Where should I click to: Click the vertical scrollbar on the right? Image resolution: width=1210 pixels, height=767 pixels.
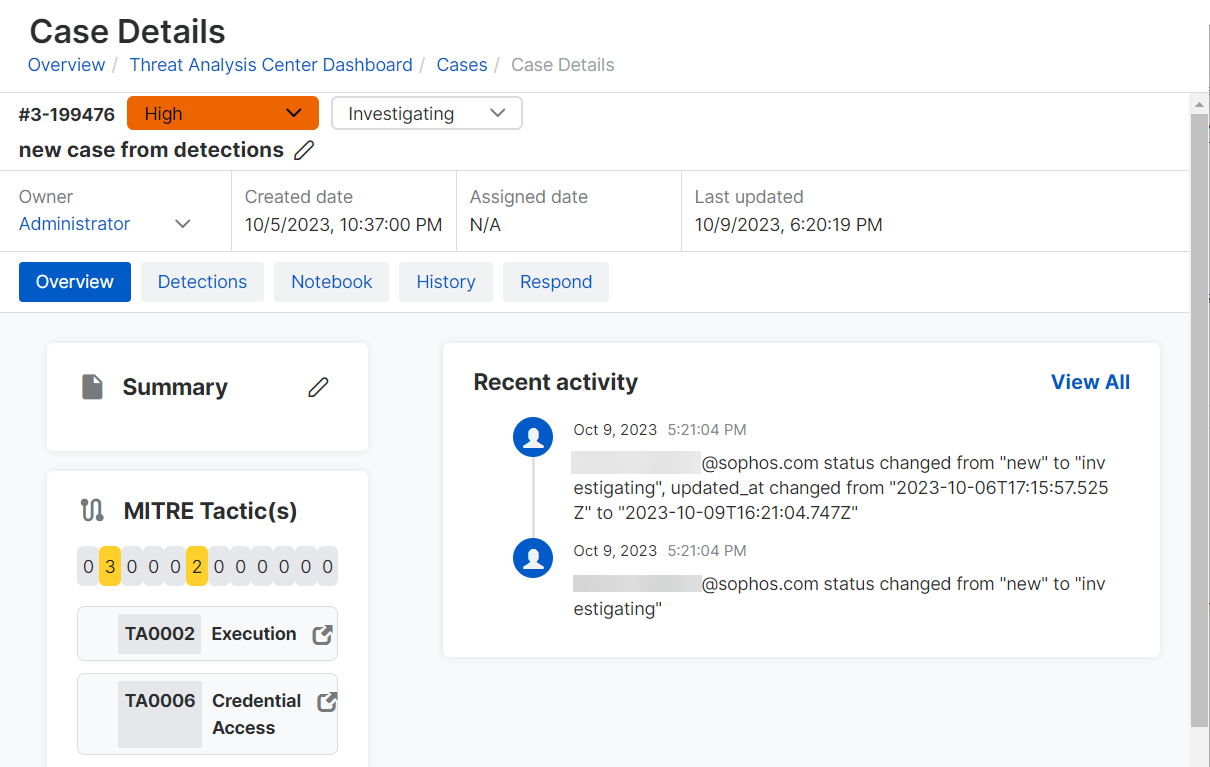click(1199, 420)
